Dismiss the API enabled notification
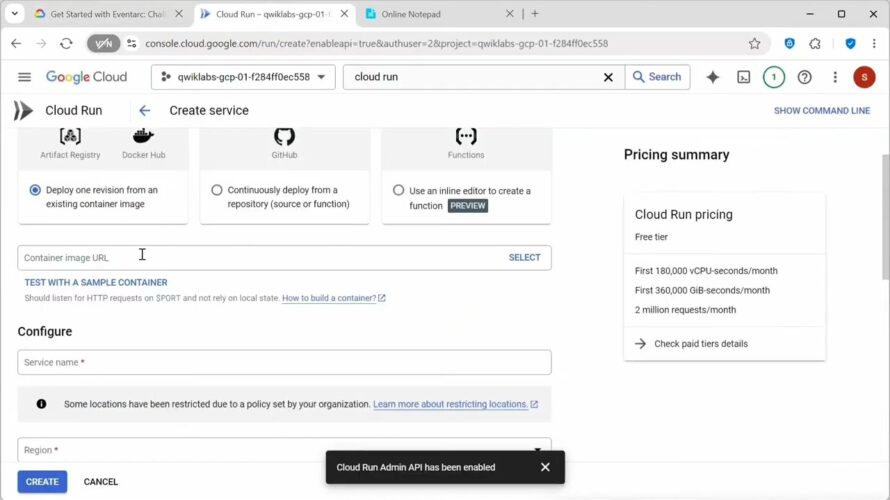Viewport: 890px width, 500px height. (x=545, y=467)
